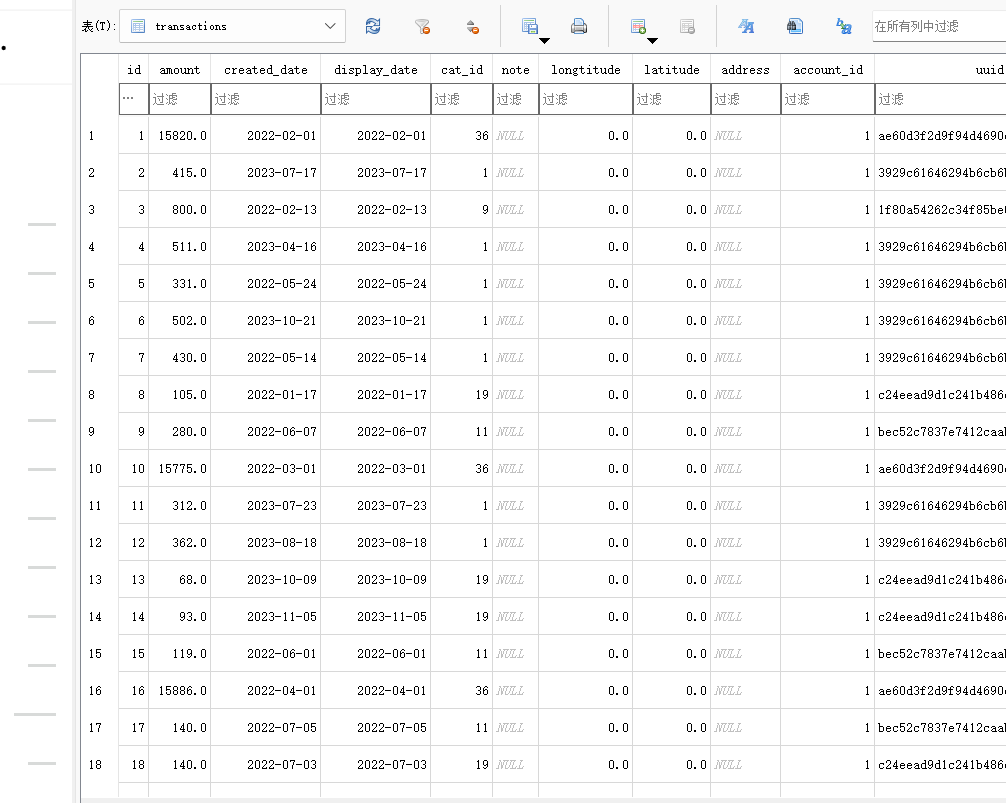Select the amount cell 15820.0

pos(180,135)
